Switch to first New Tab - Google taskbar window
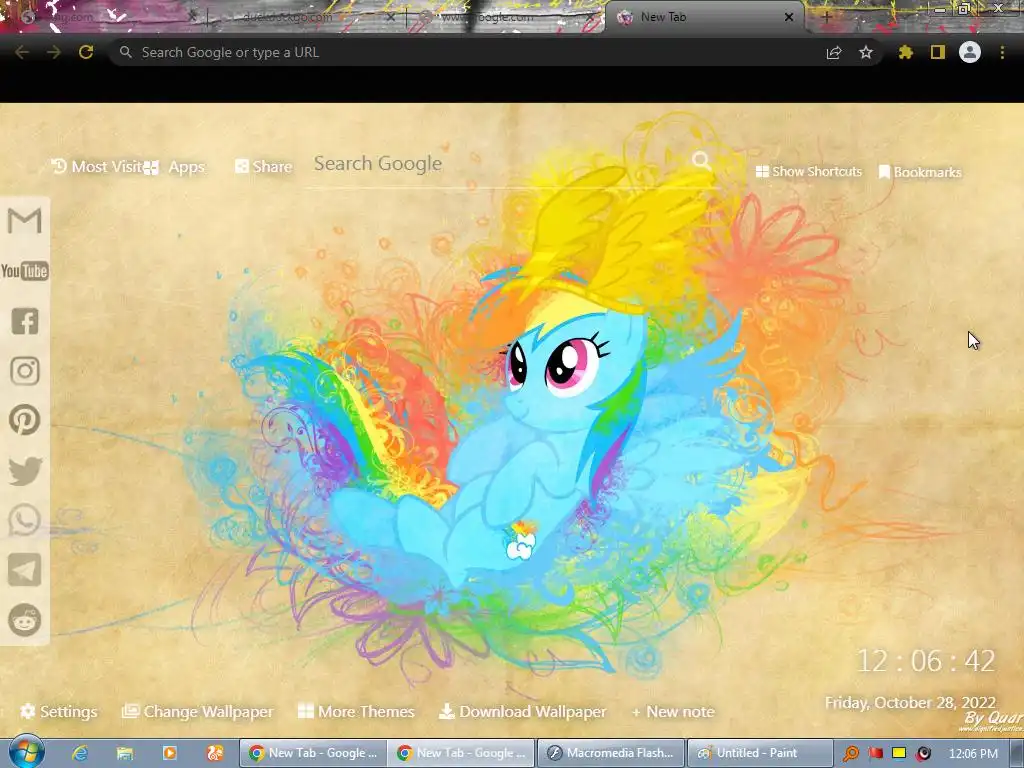The width and height of the screenshot is (1024, 768). point(313,753)
